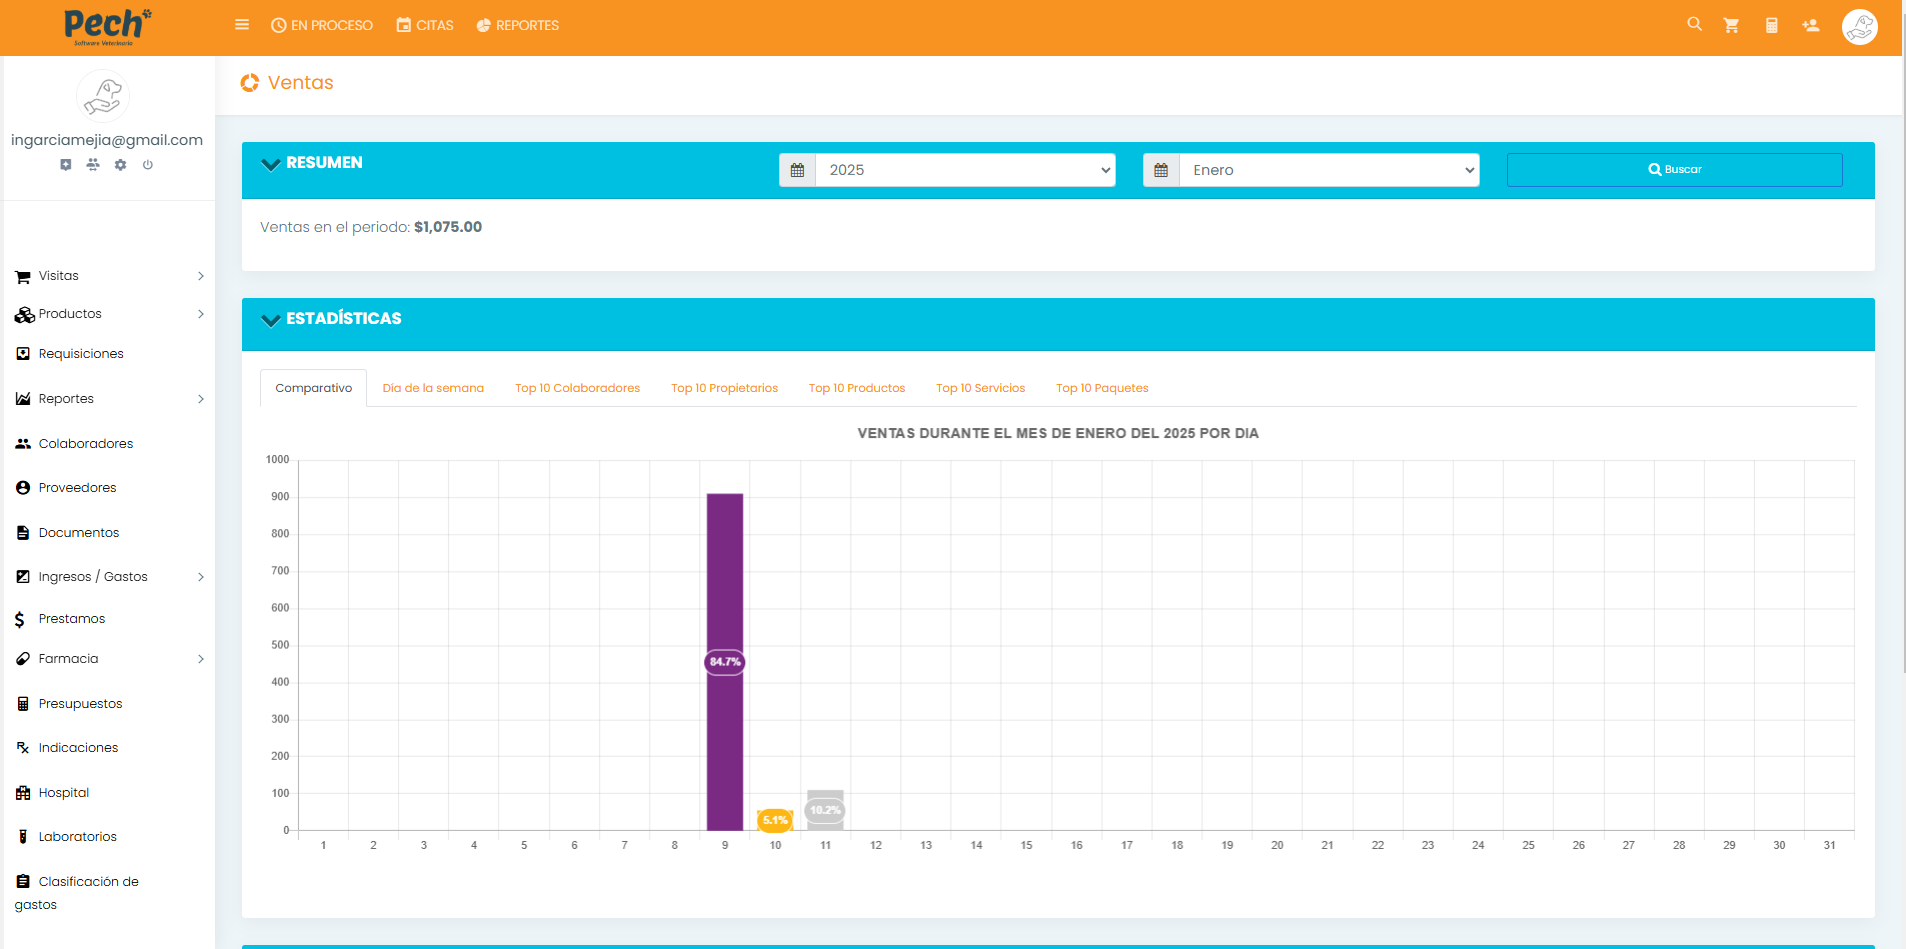Open the shopping cart icon in header

click(1731, 25)
